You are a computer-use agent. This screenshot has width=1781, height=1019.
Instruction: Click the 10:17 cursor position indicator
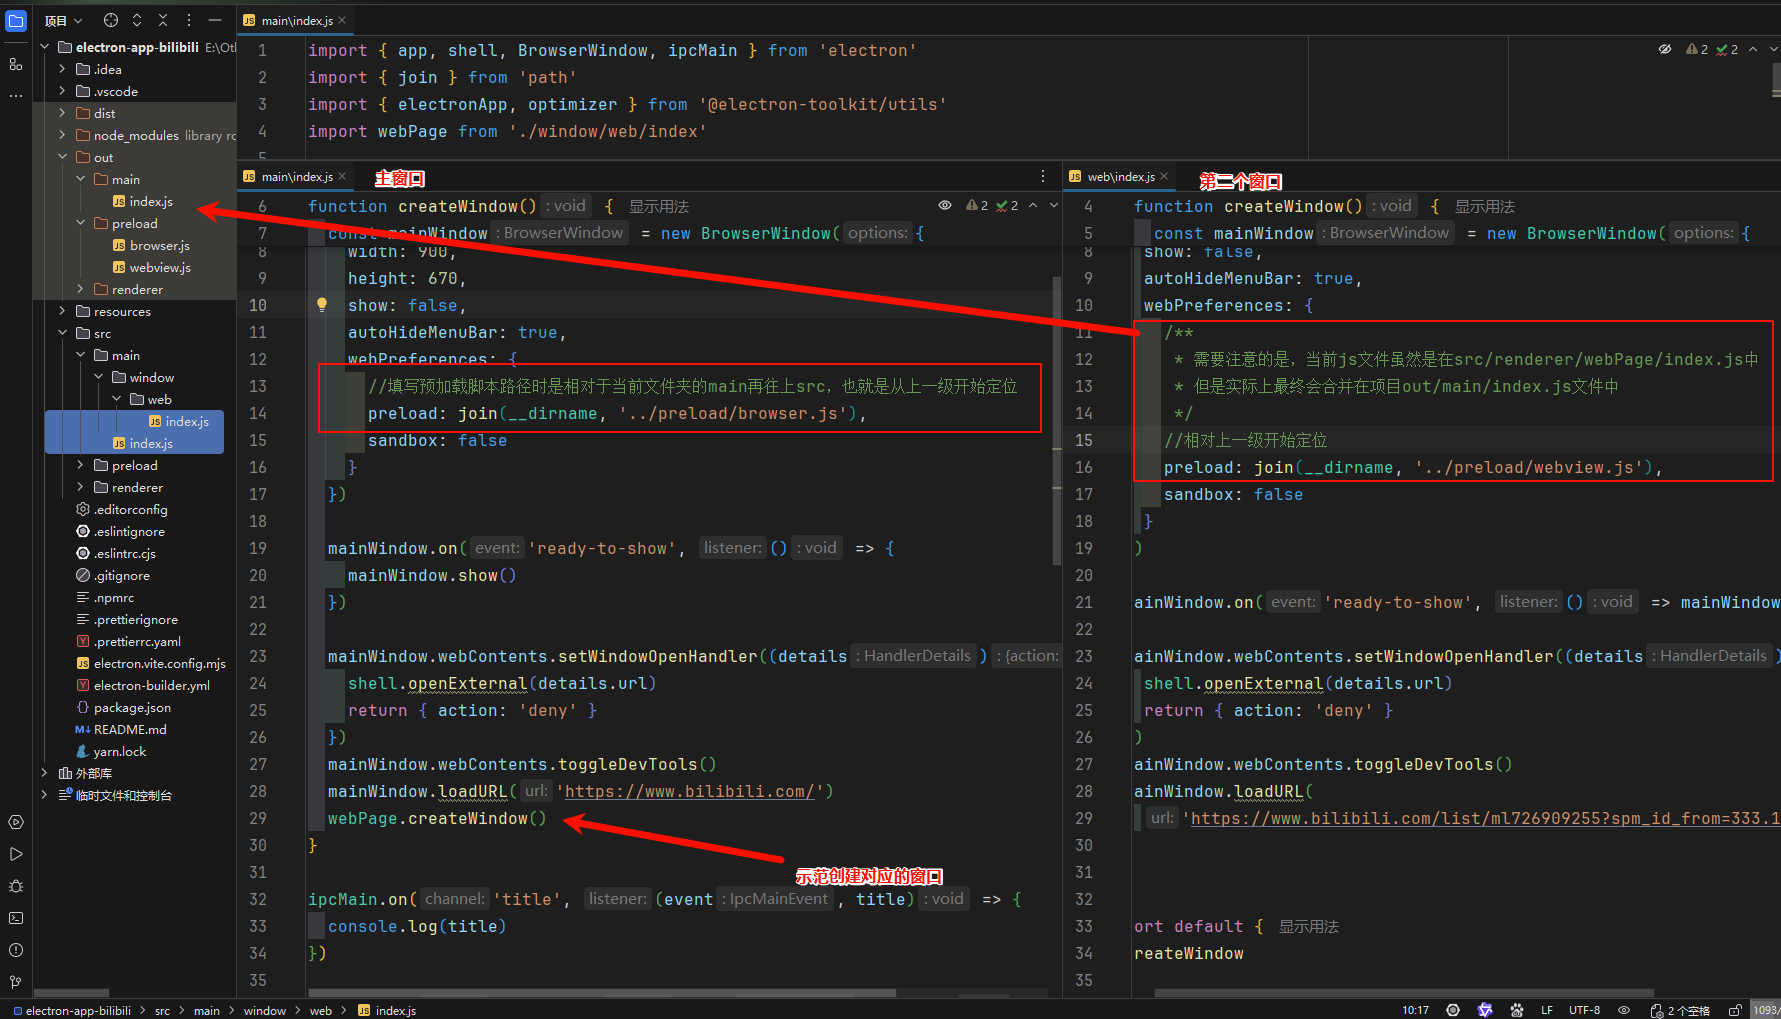(x=1415, y=1010)
